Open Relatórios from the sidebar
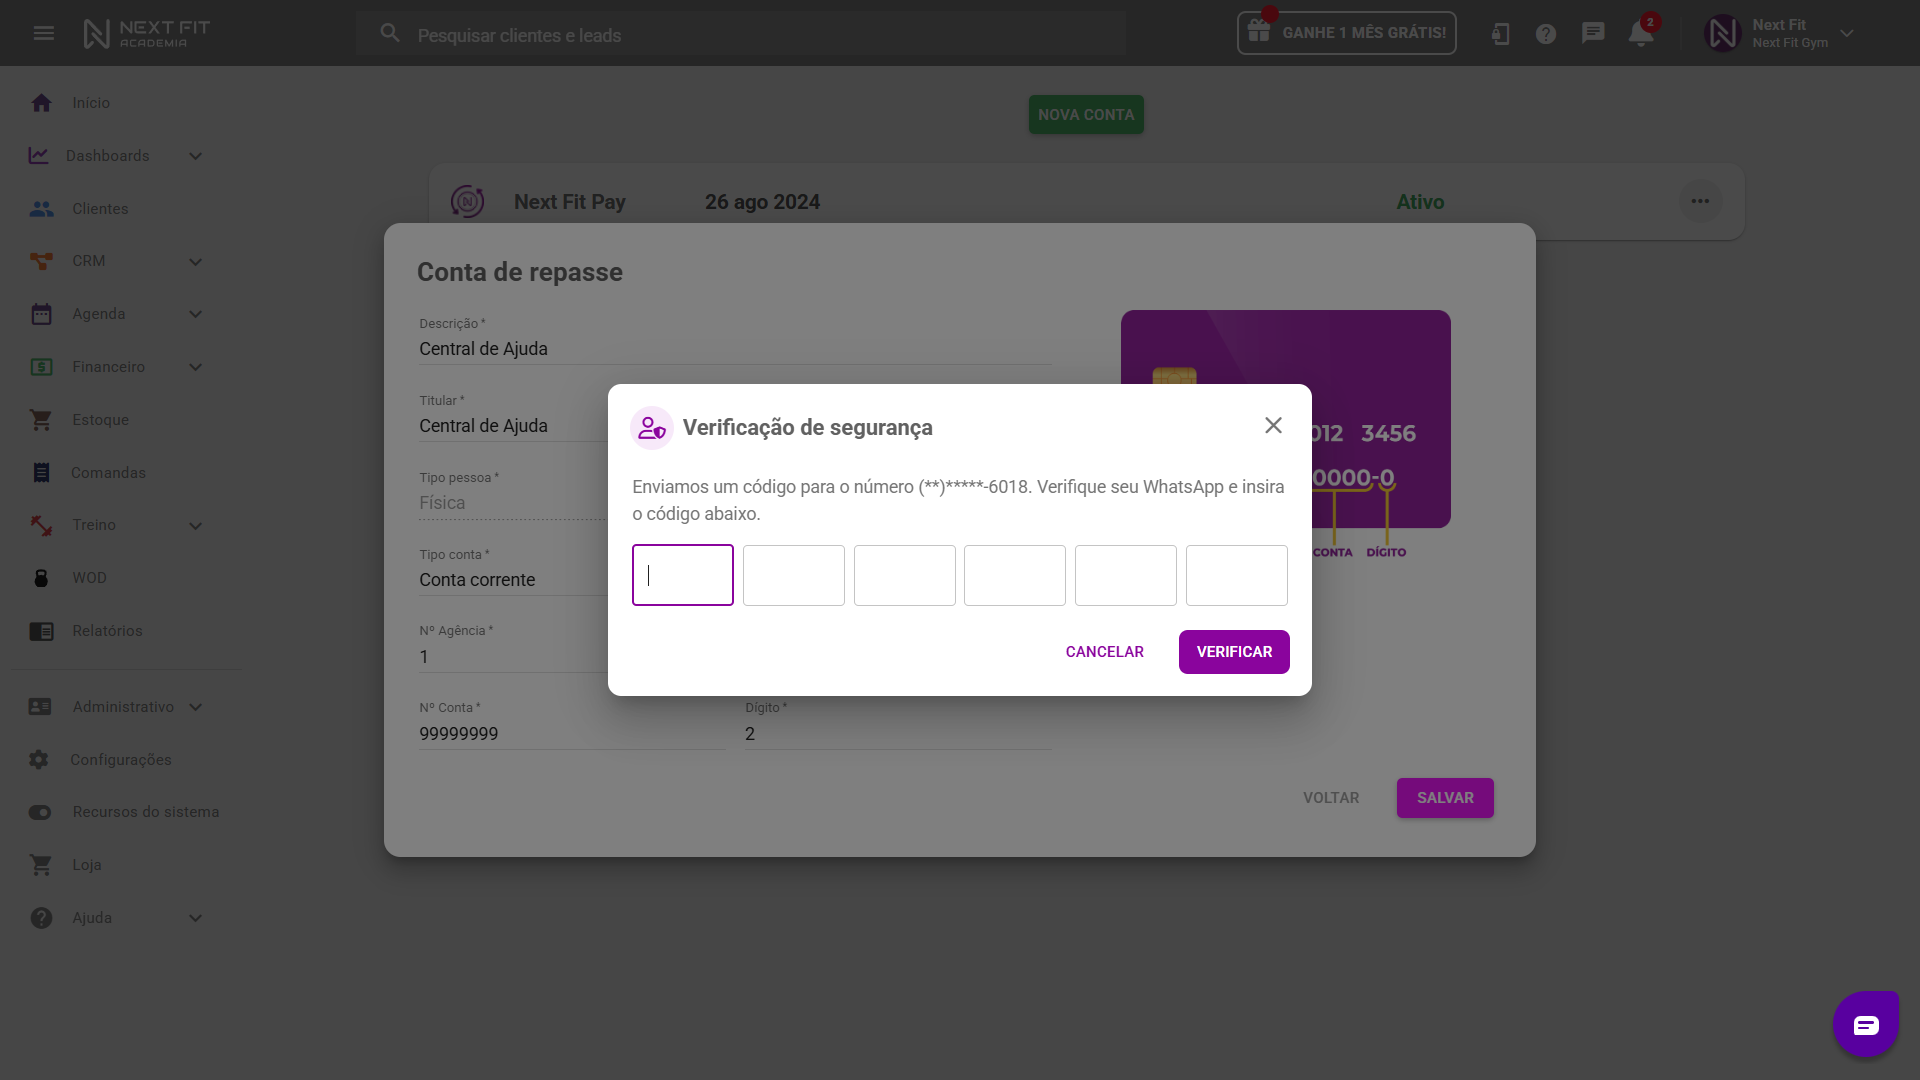1920x1080 pixels. click(107, 631)
